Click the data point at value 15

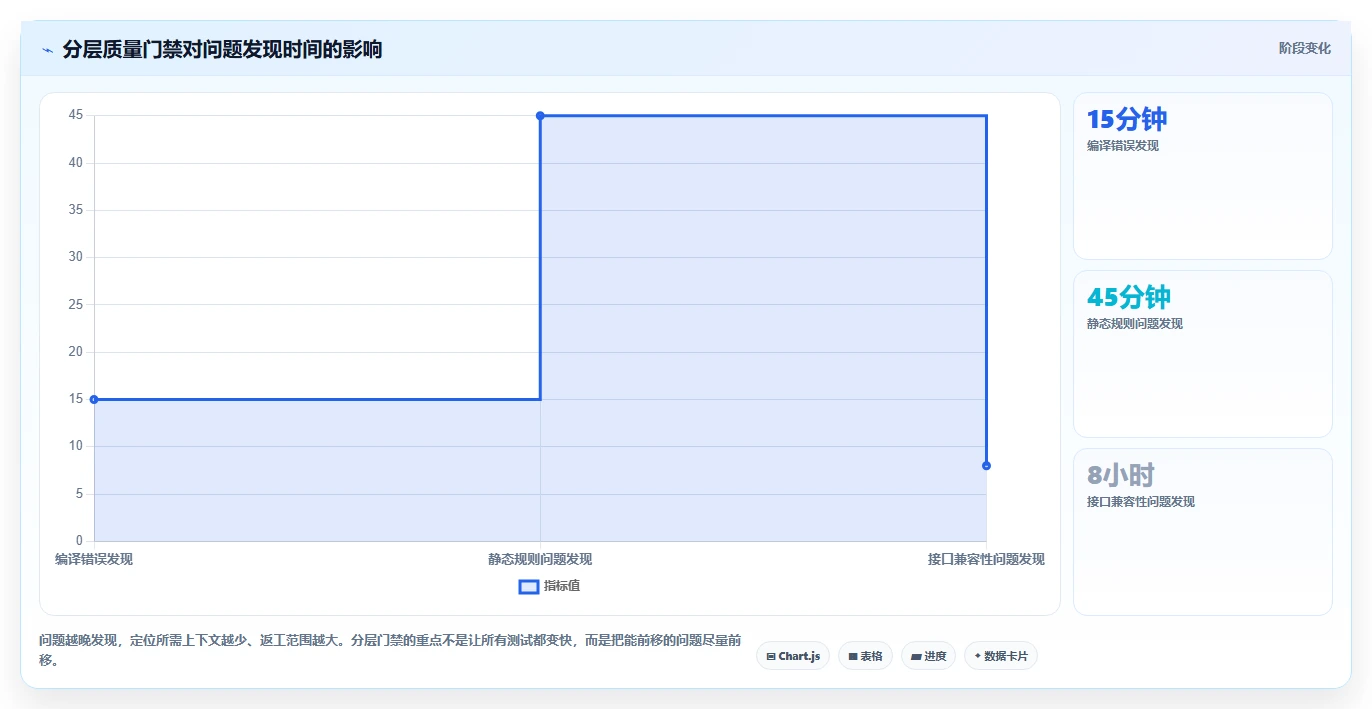[94, 399]
